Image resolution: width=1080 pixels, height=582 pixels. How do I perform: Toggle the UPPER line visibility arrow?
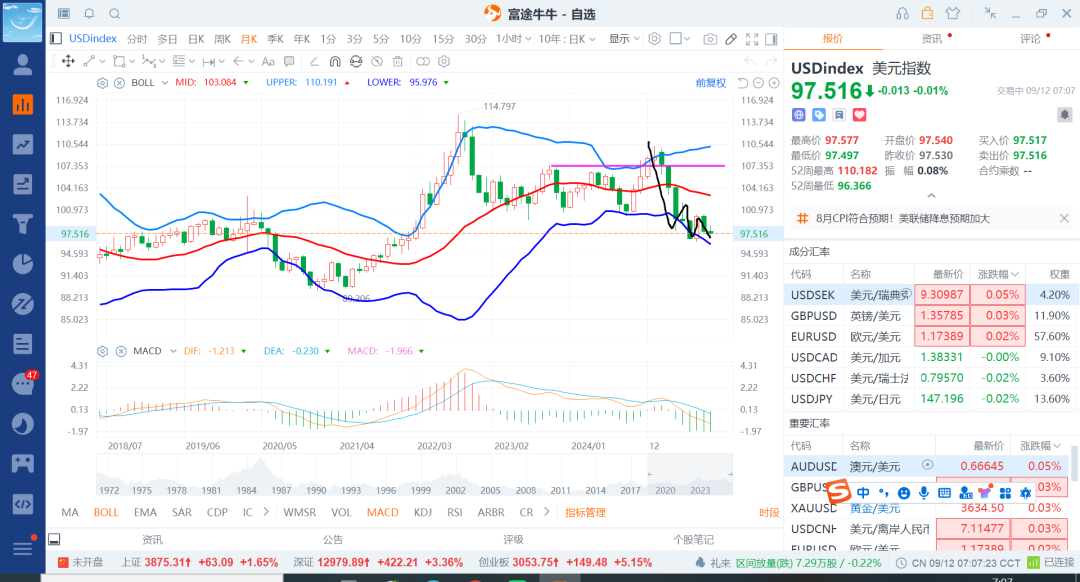tap(347, 83)
